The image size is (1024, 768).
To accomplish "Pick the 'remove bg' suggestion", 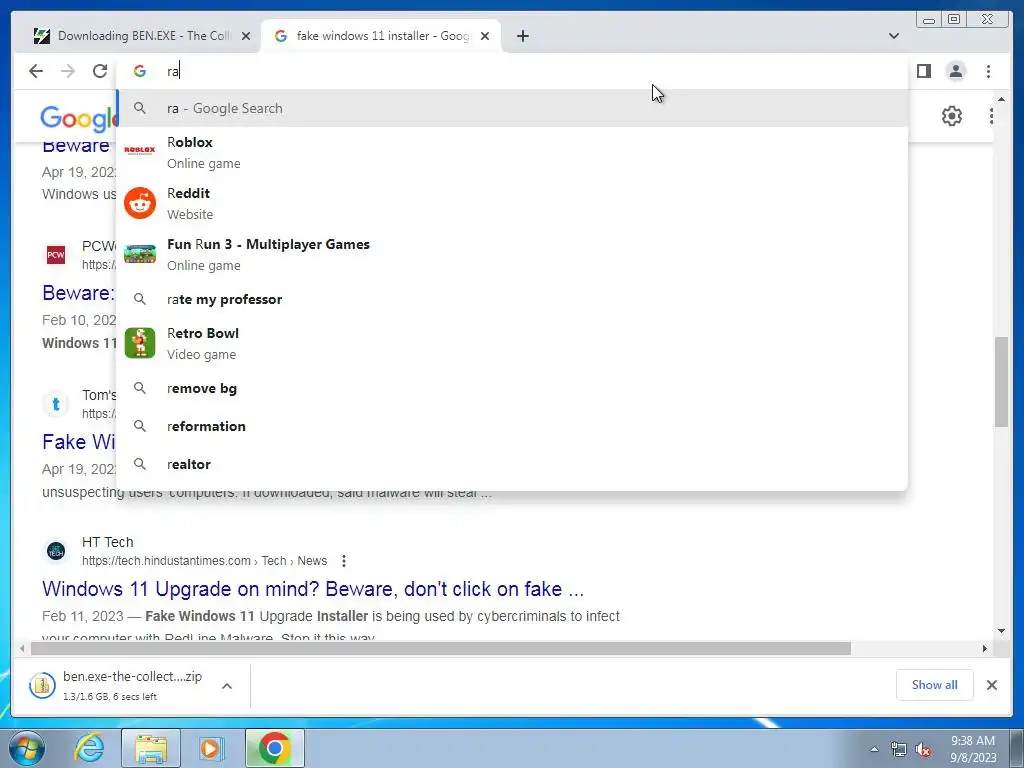I will [x=512, y=389].
